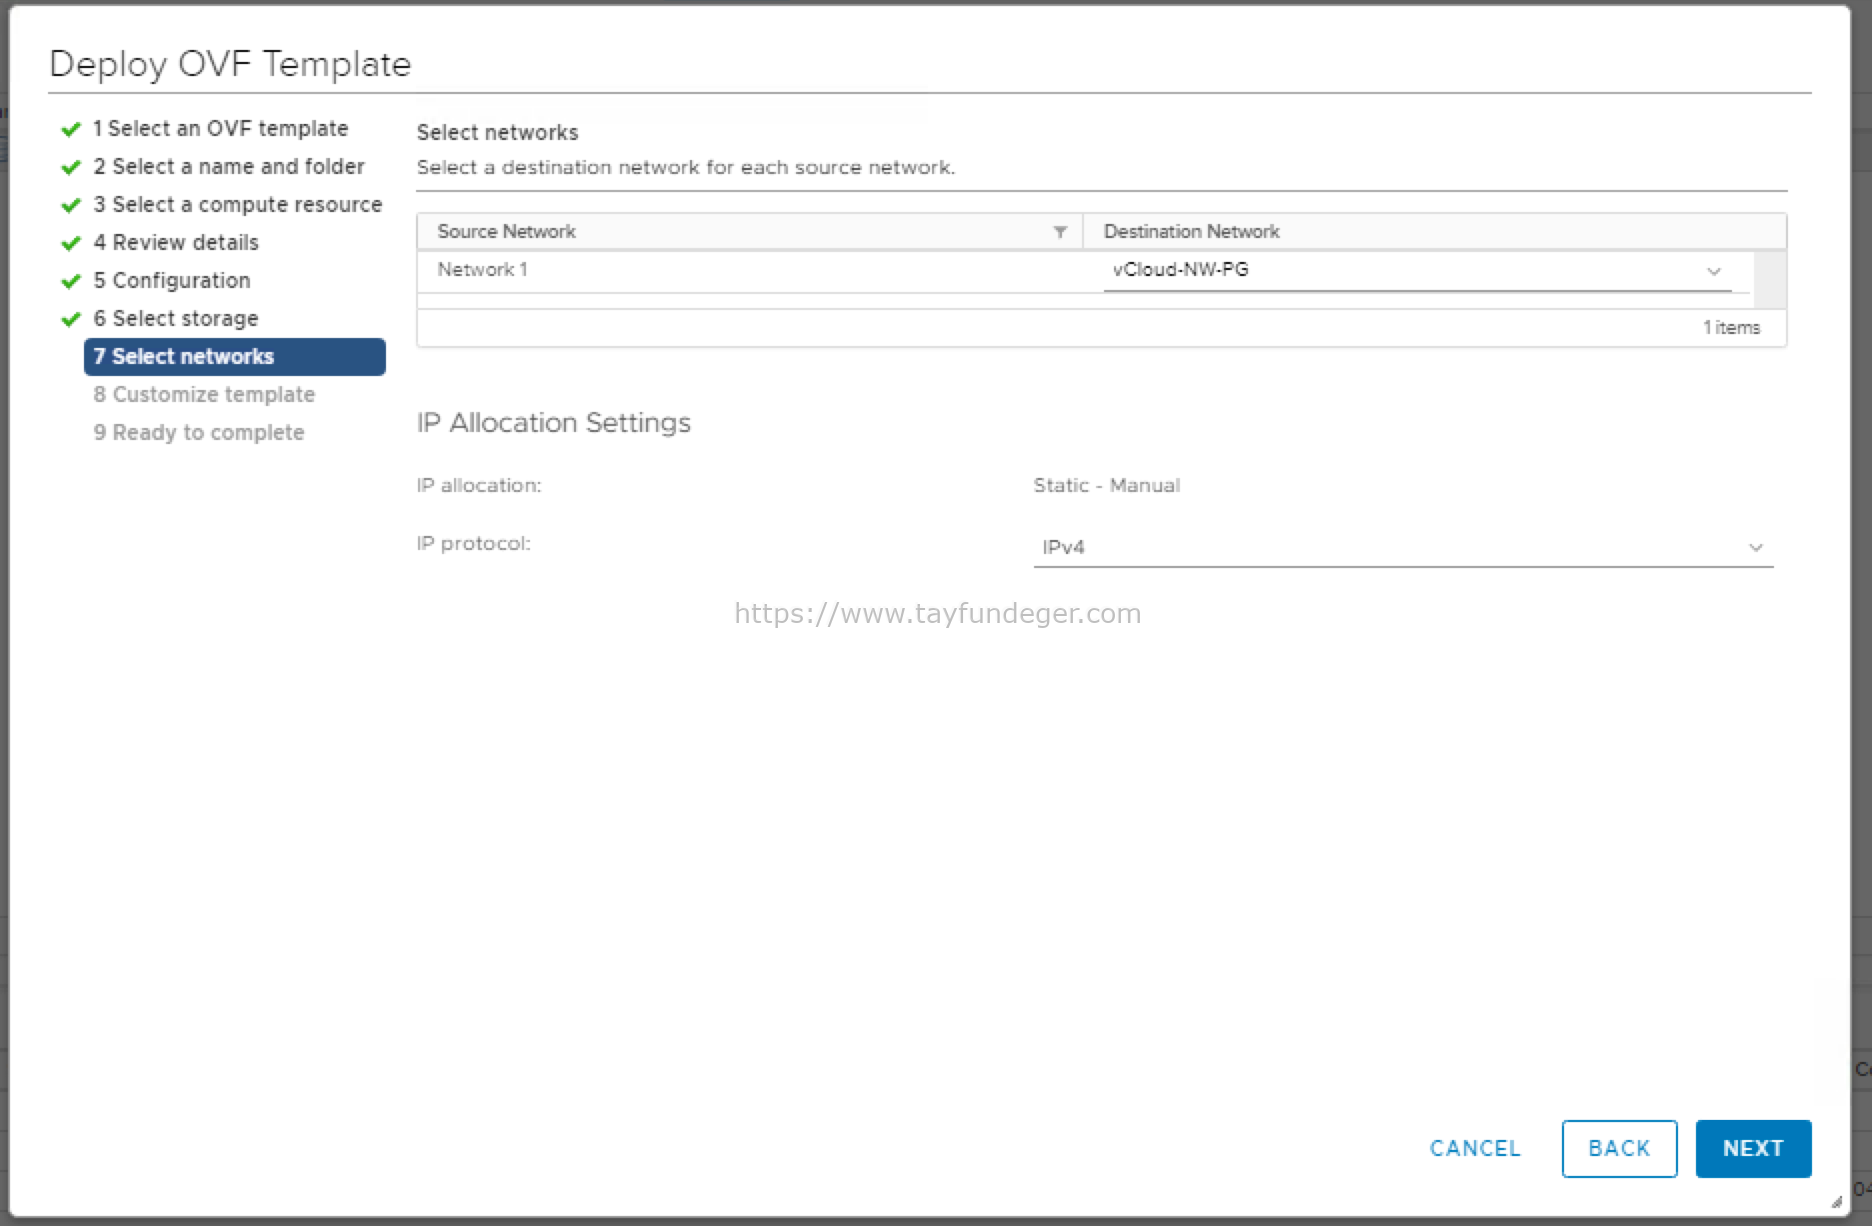
Task: Click the Static - Manual value
Action: pyautogui.click(x=1106, y=485)
